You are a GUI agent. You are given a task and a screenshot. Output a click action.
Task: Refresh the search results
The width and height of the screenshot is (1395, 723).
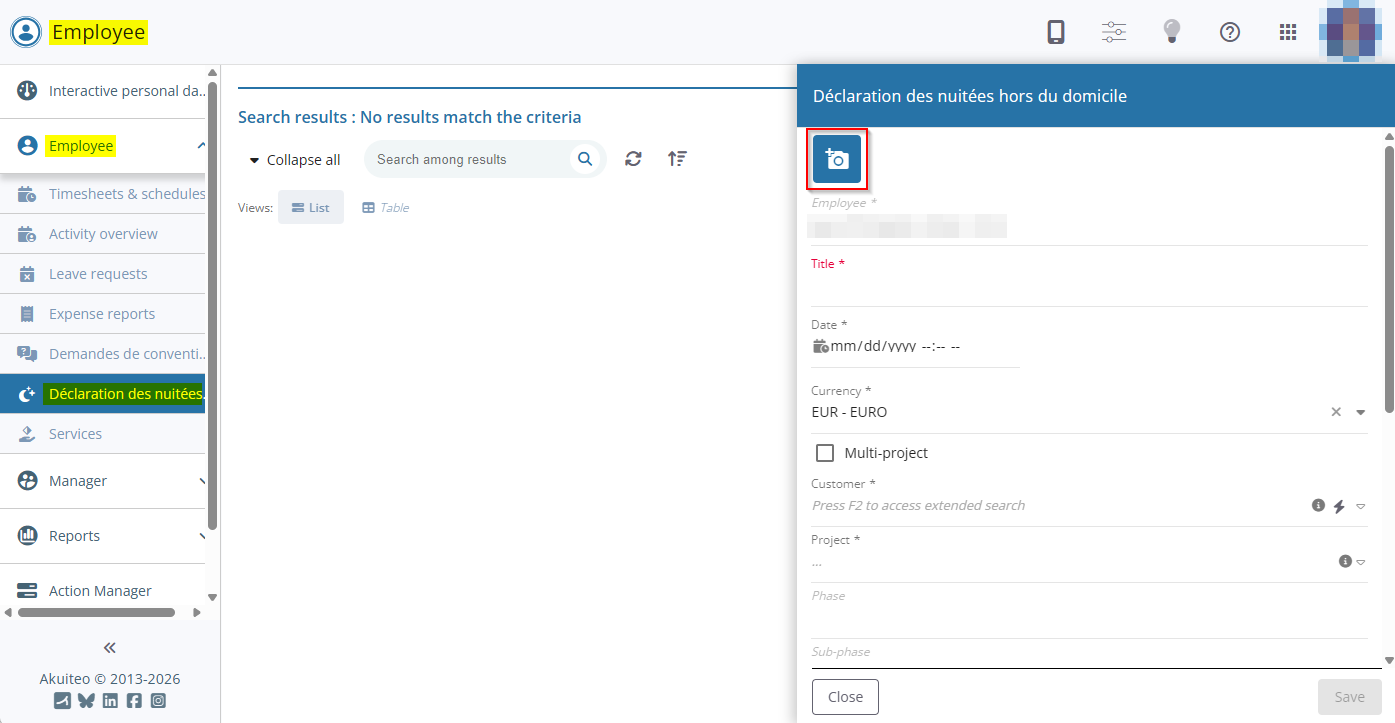coord(633,159)
